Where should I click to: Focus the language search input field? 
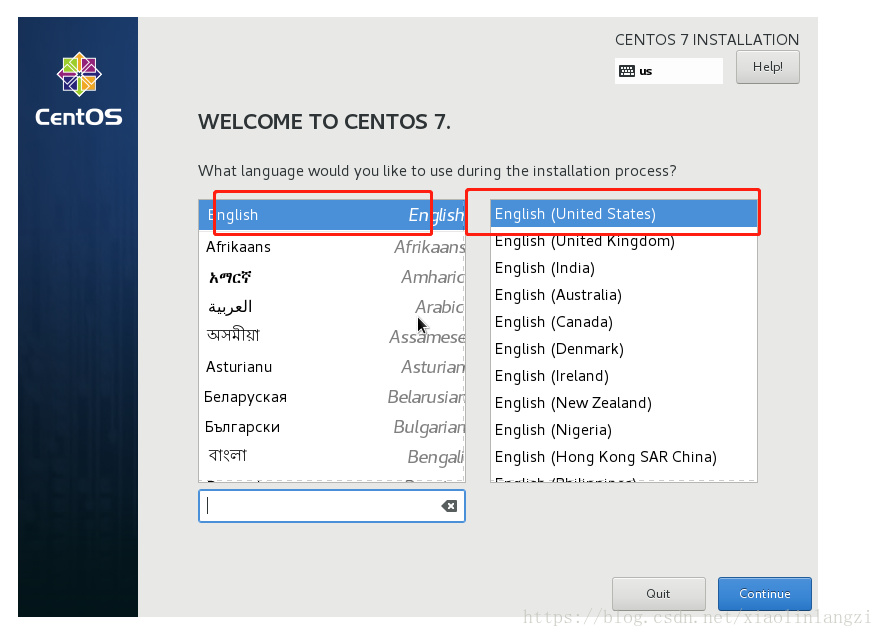click(320, 506)
